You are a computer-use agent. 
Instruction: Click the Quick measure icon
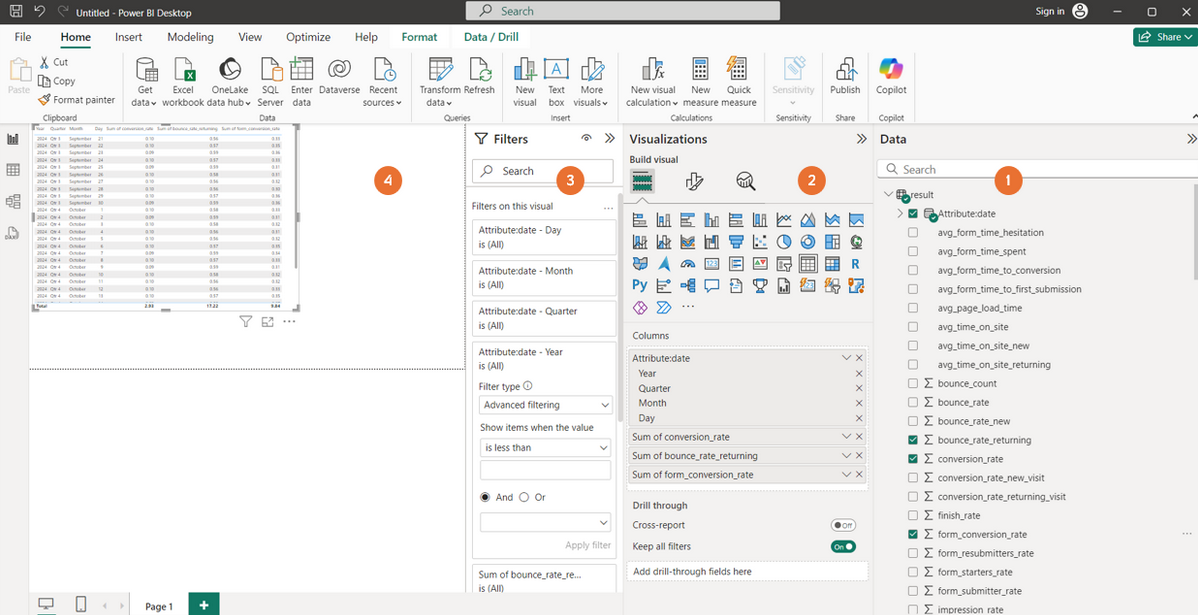(739, 70)
